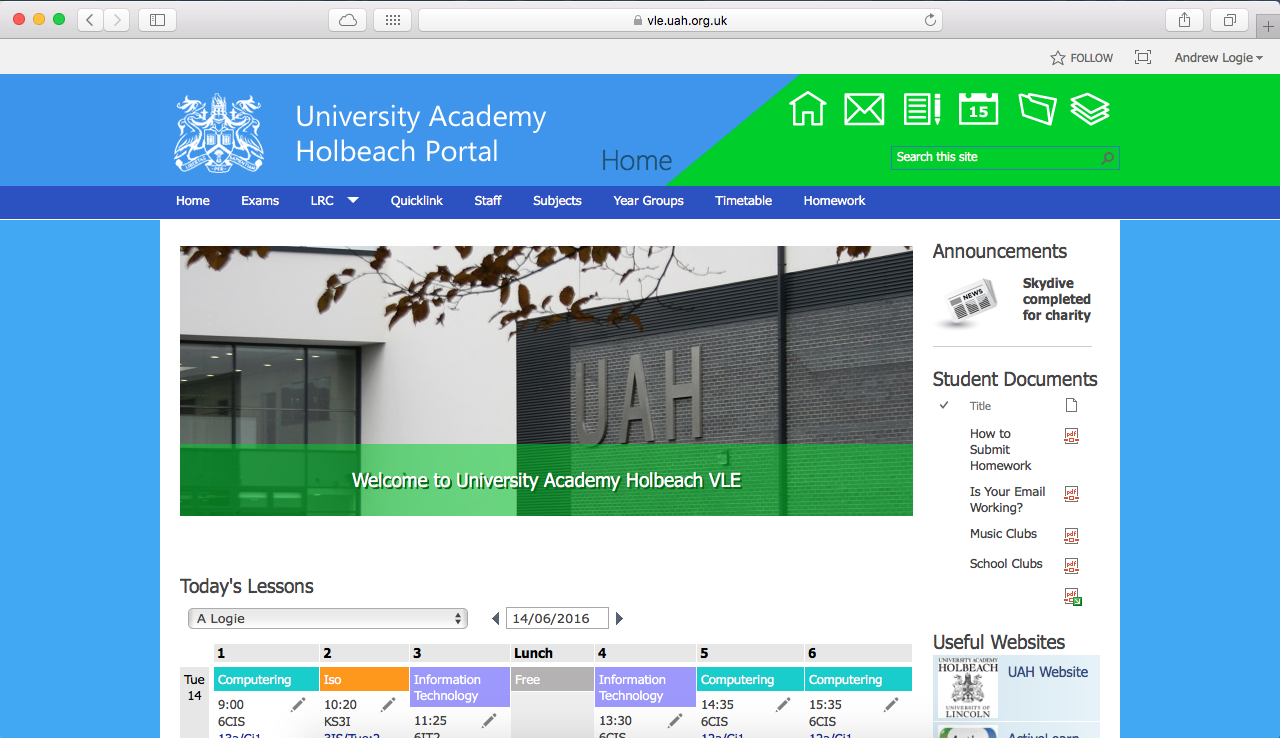Screen dimensions: 1280x738
Task: Open Safari tab overview button
Action: tap(1229, 20)
